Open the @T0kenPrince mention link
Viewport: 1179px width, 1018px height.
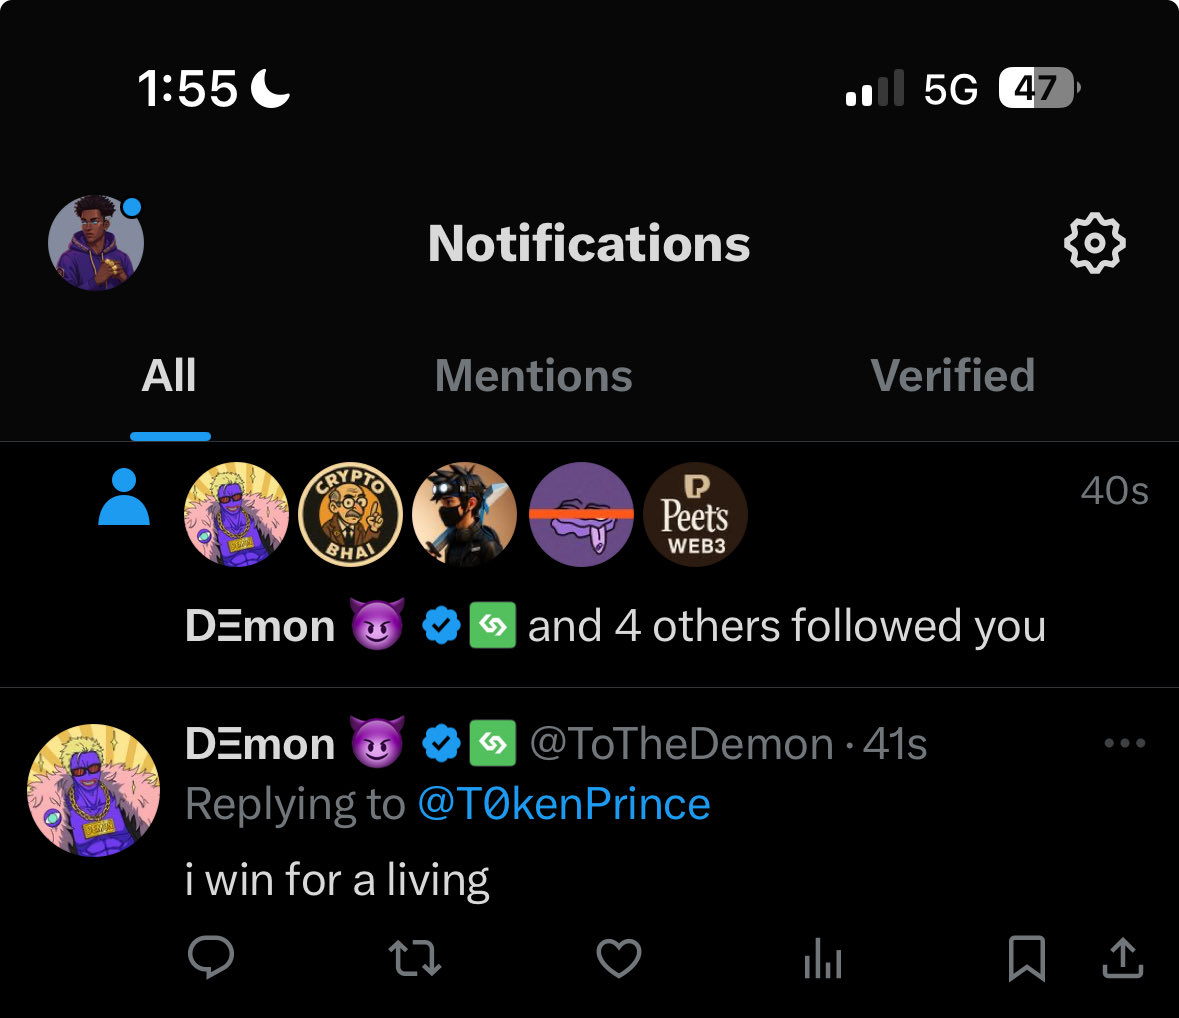[563, 804]
